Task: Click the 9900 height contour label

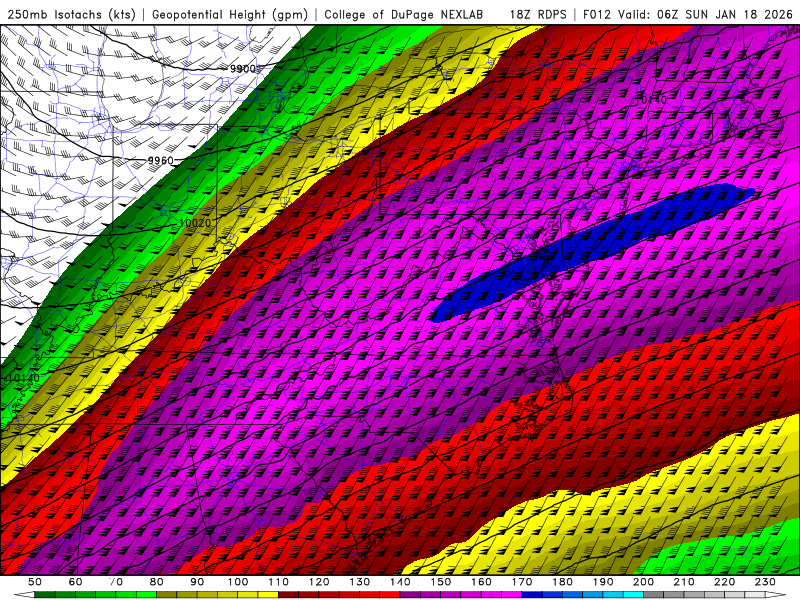Action: click(x=243, y=69)
